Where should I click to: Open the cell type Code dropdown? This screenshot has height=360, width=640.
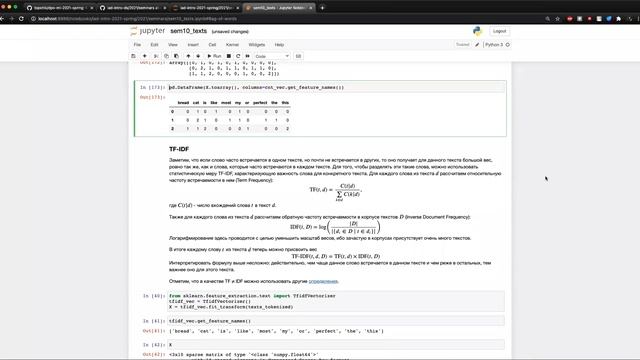click(x=272, y=56)
